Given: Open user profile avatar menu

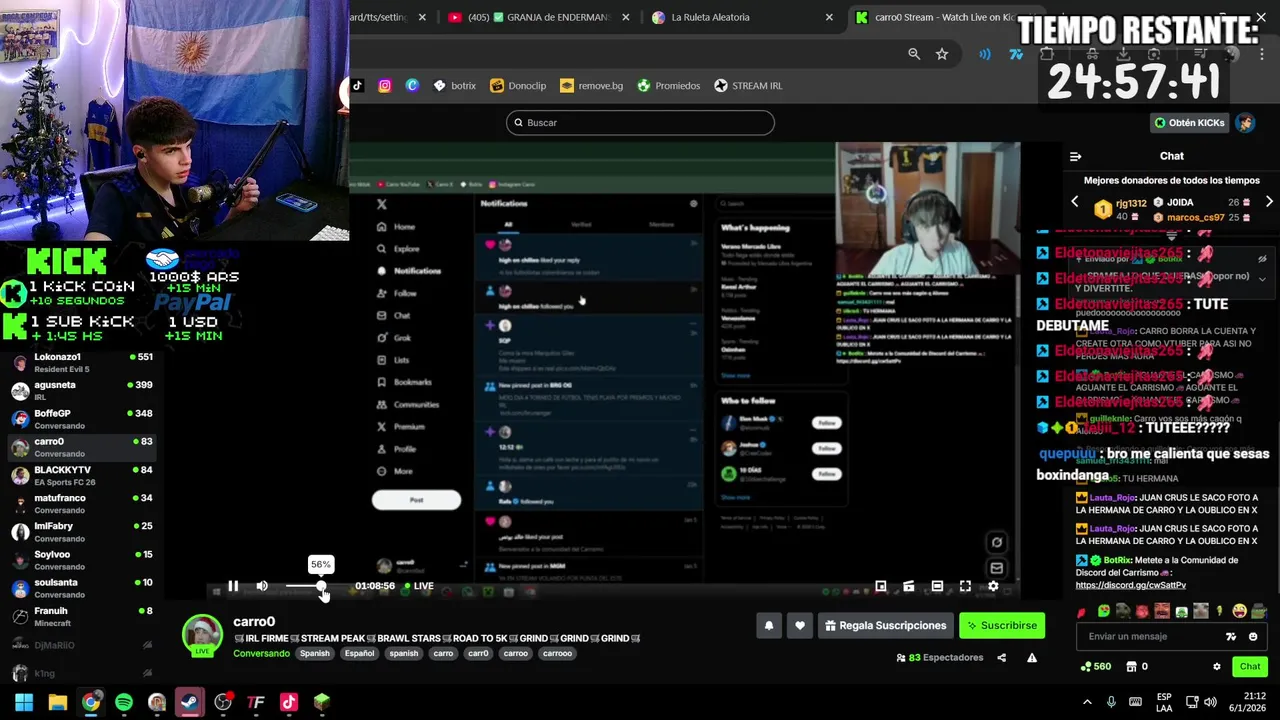Looking at the screenshot, I should (x=1245, y=123).
